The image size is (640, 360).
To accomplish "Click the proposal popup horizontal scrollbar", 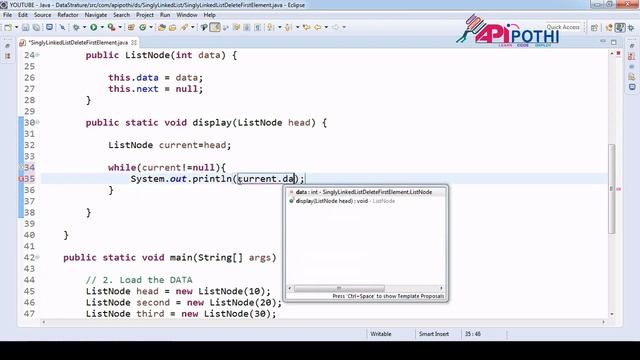I will 339,288.
